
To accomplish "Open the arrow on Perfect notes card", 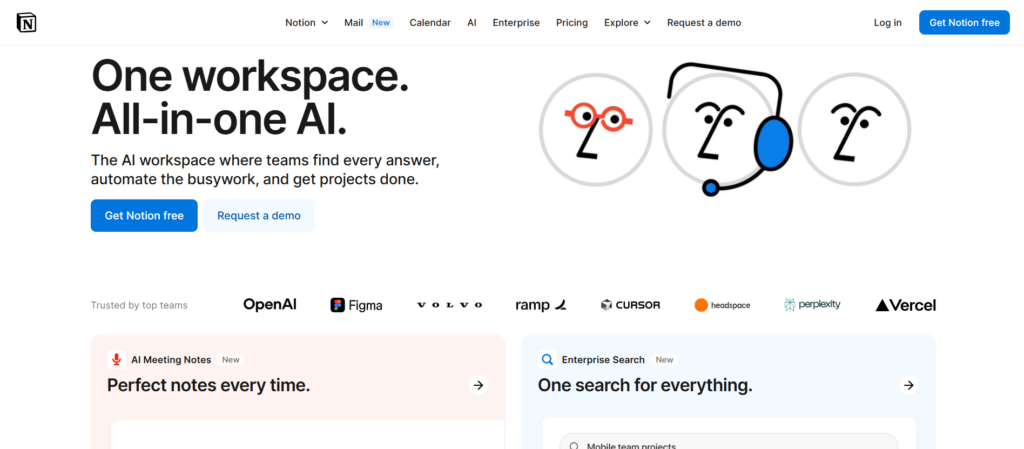I will point(478,385).
